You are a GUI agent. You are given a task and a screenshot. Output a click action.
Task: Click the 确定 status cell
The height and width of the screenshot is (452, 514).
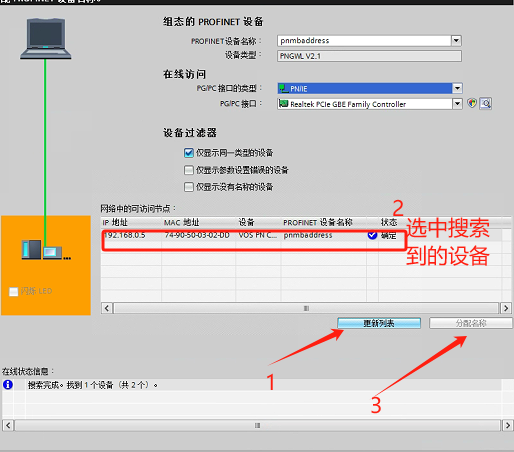coord(388,235)
